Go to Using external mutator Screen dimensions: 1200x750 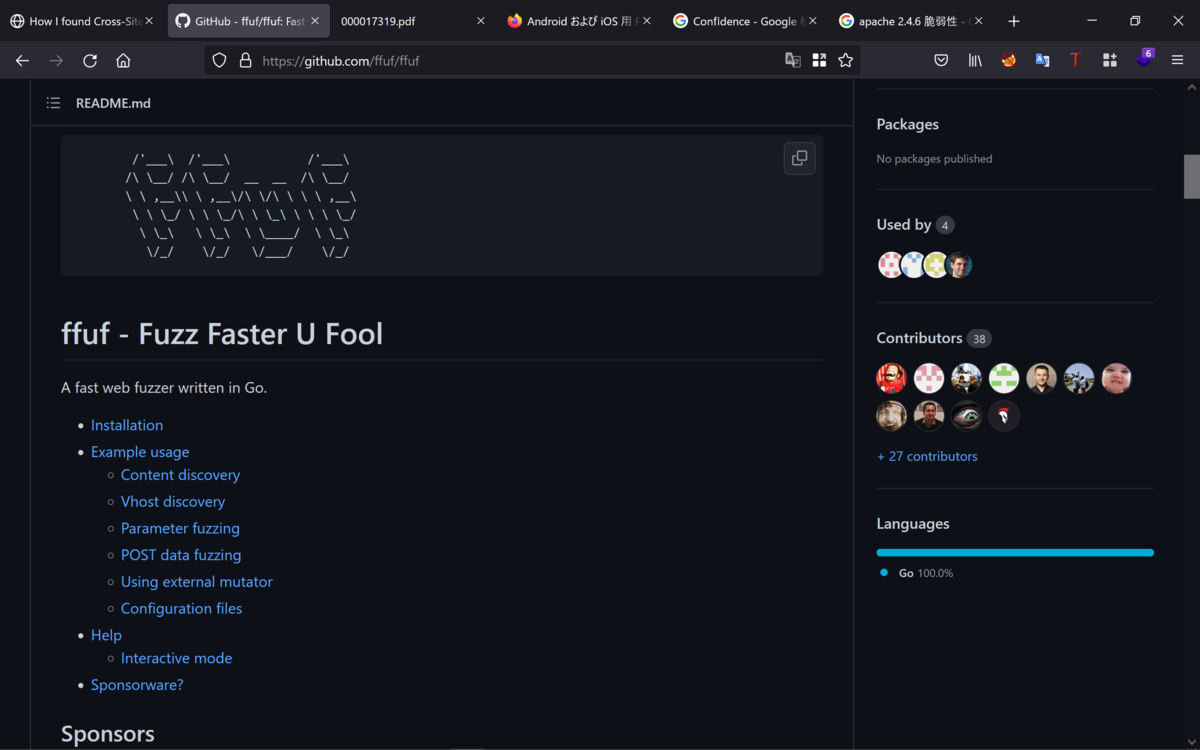tap(197, 582)
